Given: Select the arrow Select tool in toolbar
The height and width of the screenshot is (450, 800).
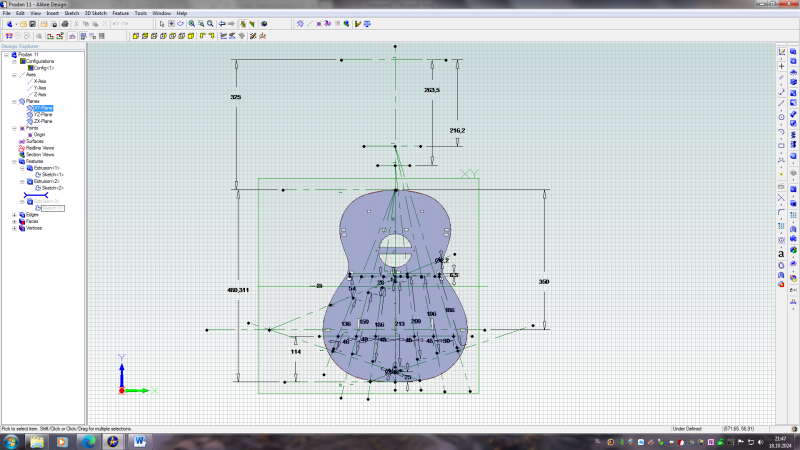Looking at the screenshot, I should [x=162, y=23].
